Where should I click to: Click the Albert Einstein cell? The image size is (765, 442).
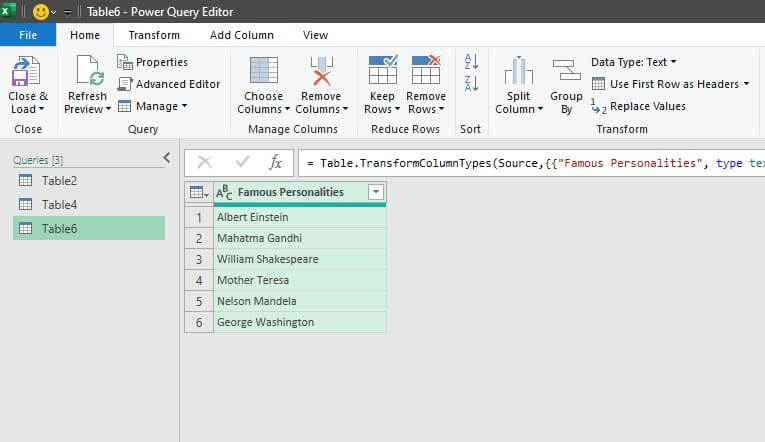click(x=300, y=217)
